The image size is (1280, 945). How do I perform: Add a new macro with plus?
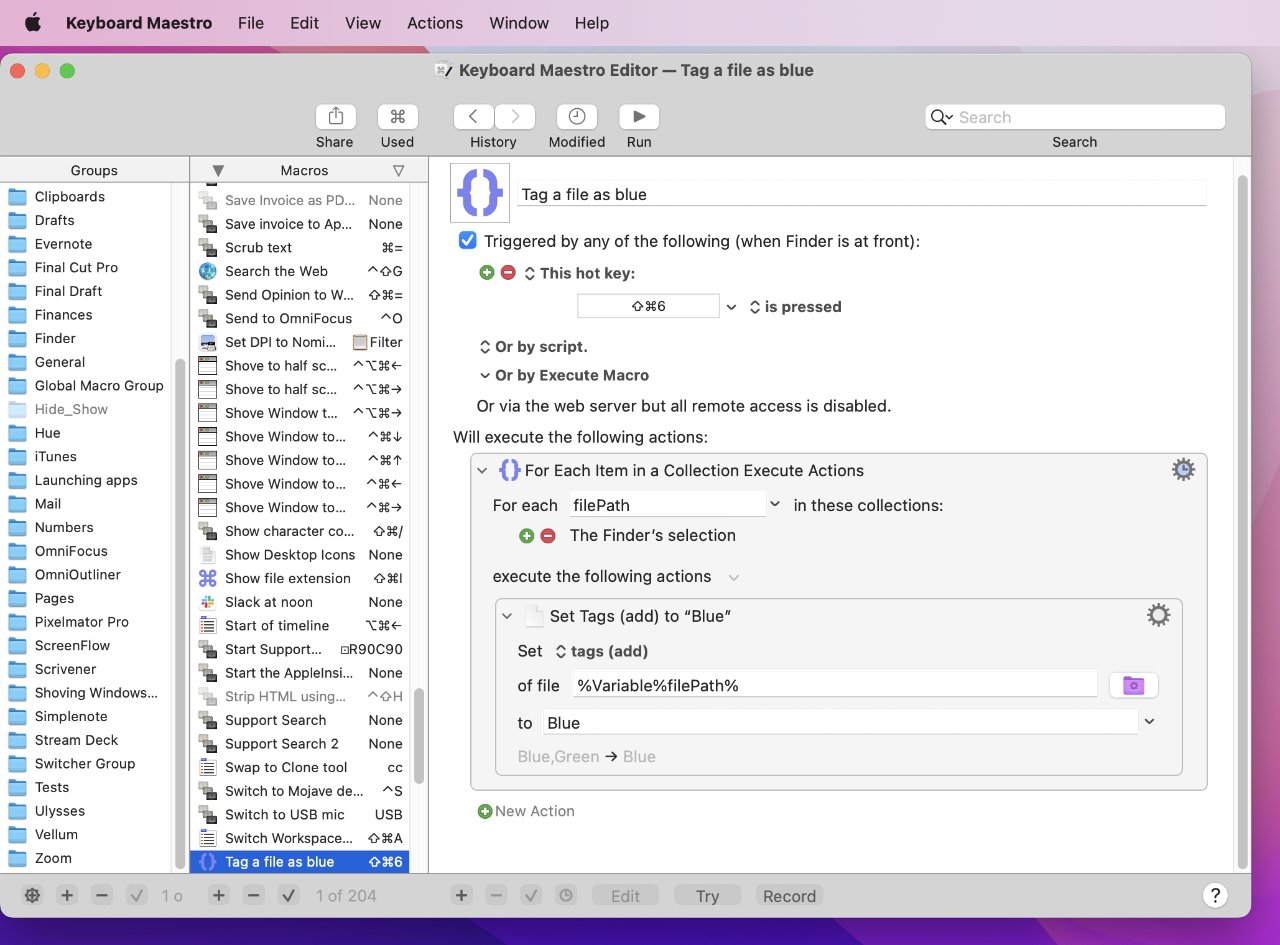pos(219,896)
